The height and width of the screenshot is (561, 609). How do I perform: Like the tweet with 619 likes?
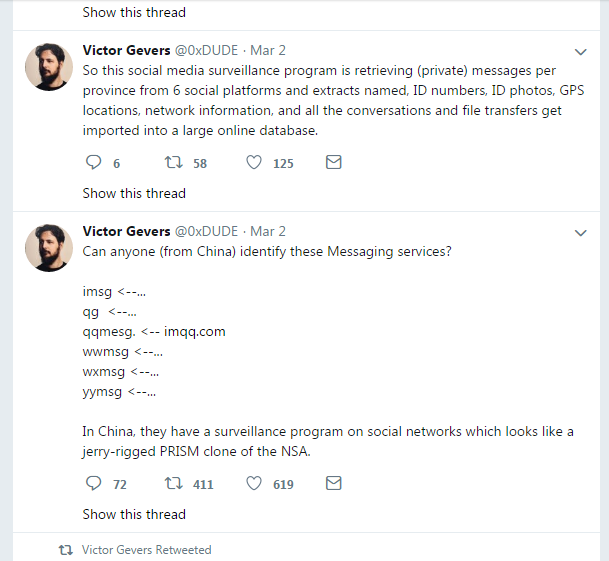pos(254,484)
